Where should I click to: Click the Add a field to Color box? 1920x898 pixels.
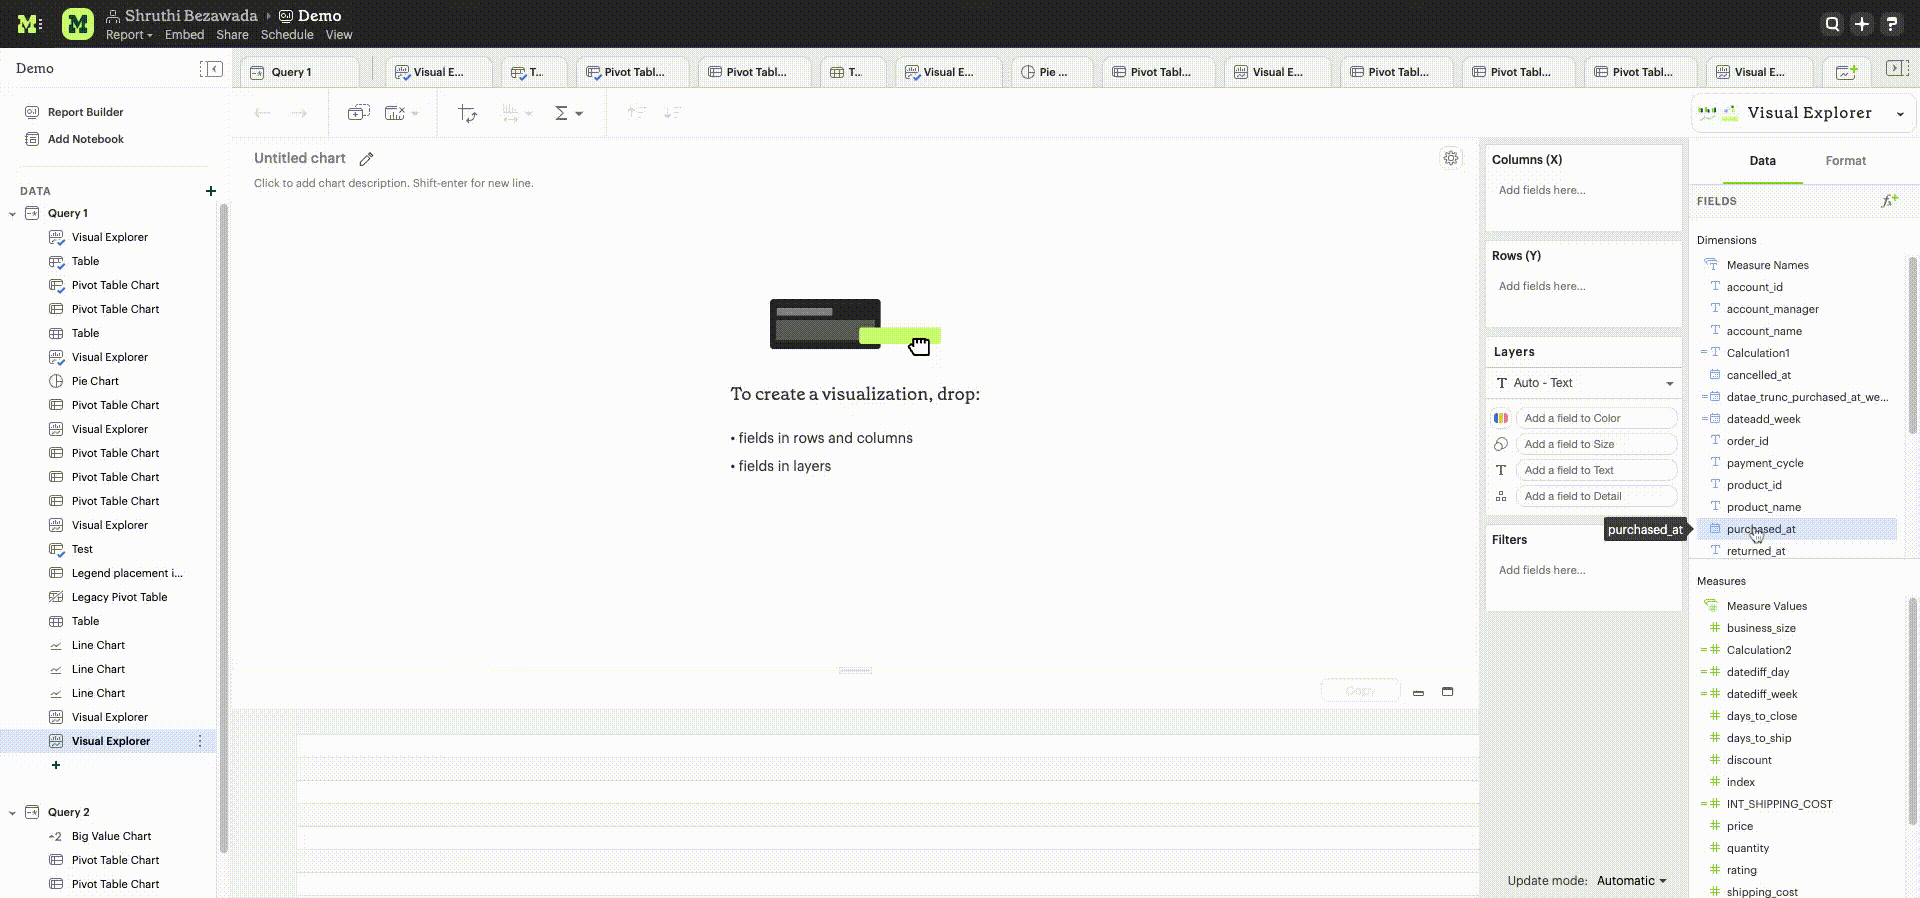[x=1595, y=418]
